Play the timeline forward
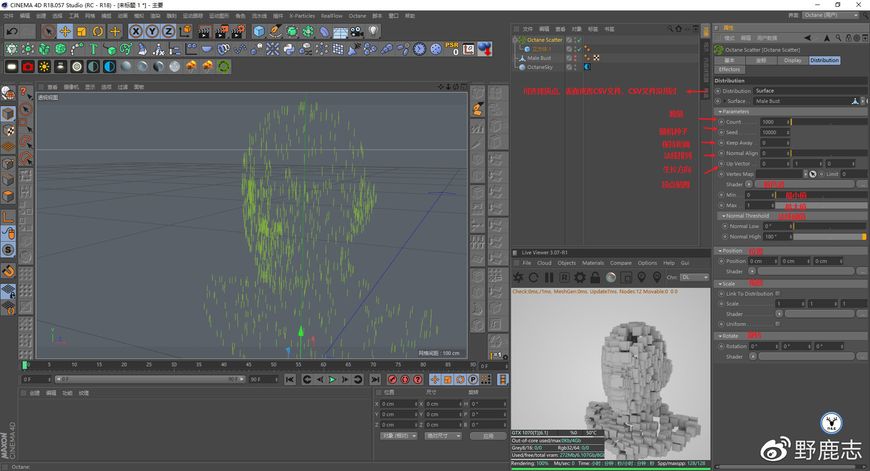This screenshot has width=870, height=471. pyautogui.click(x=332, y=379)
